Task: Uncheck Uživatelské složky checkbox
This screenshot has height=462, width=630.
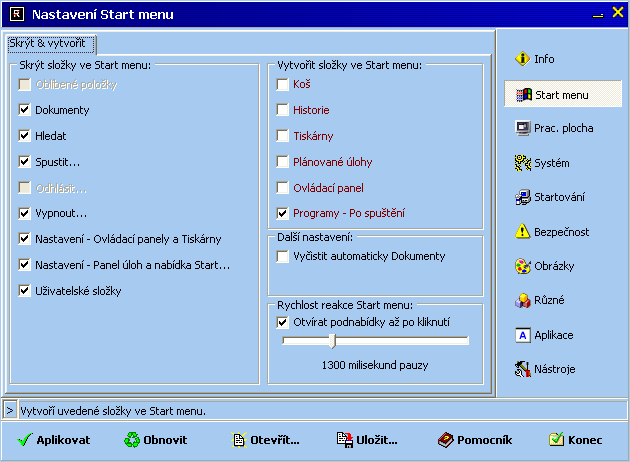Action: (x=25, y=290)
